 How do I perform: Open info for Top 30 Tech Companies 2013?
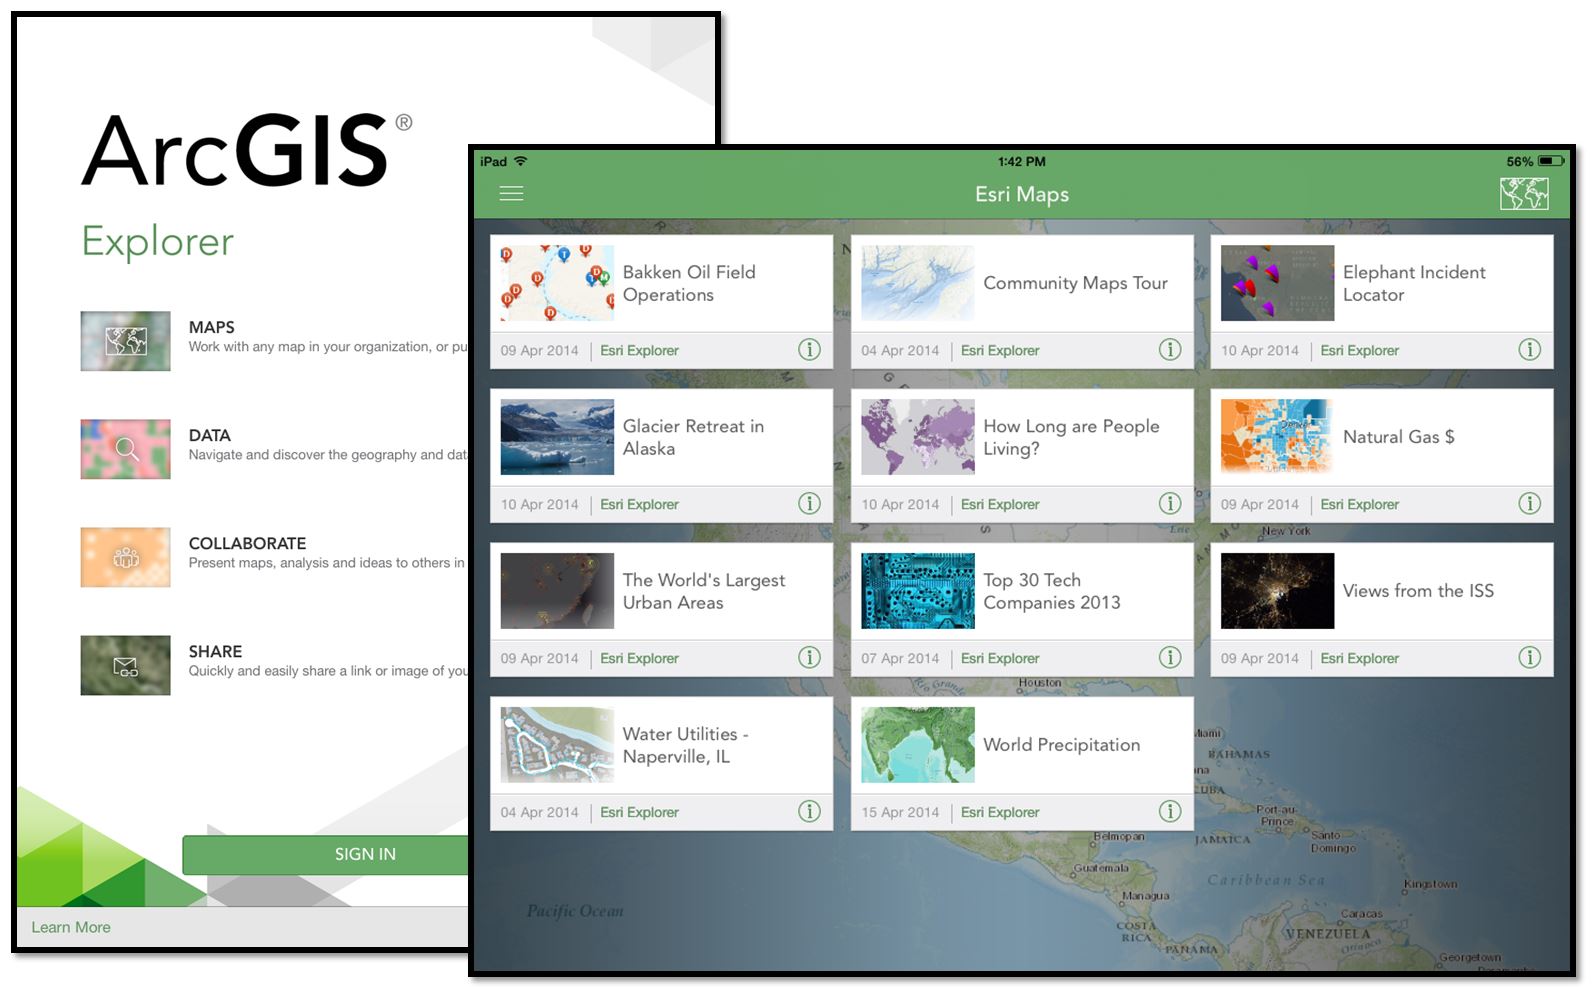[1170, 658]
